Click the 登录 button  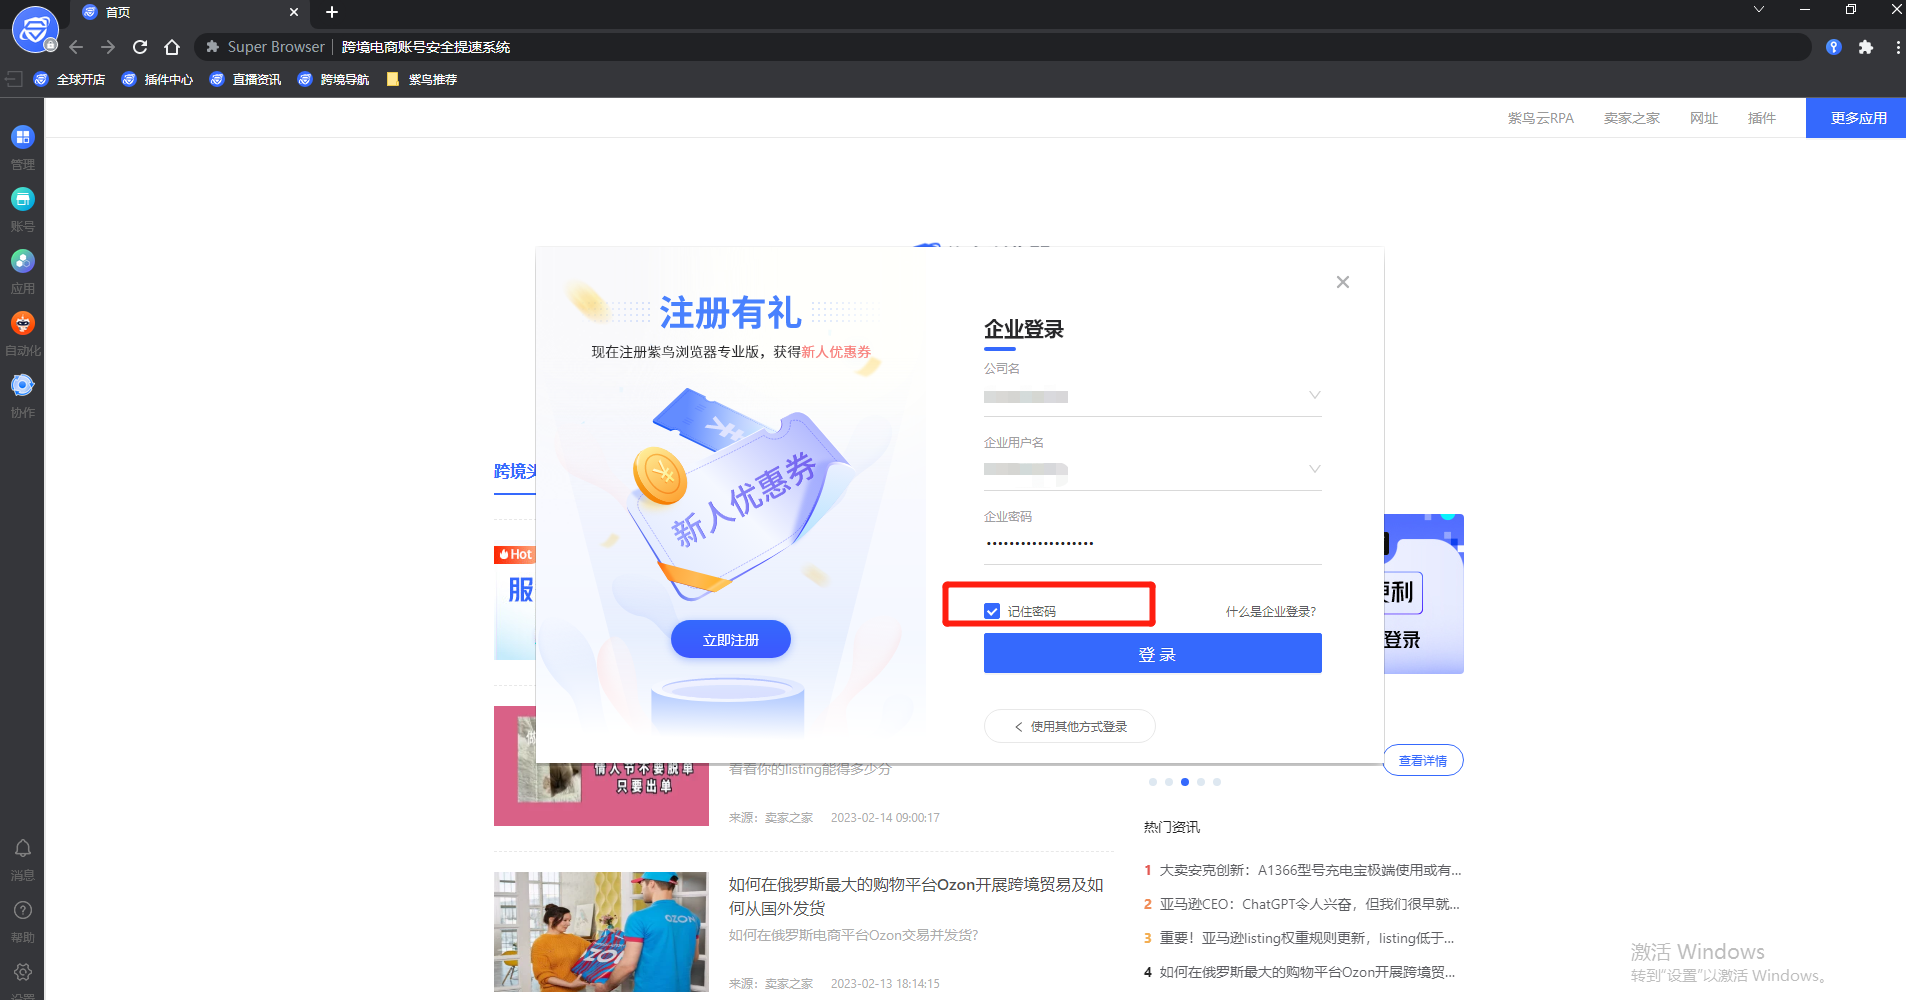tap(1153, 653)
